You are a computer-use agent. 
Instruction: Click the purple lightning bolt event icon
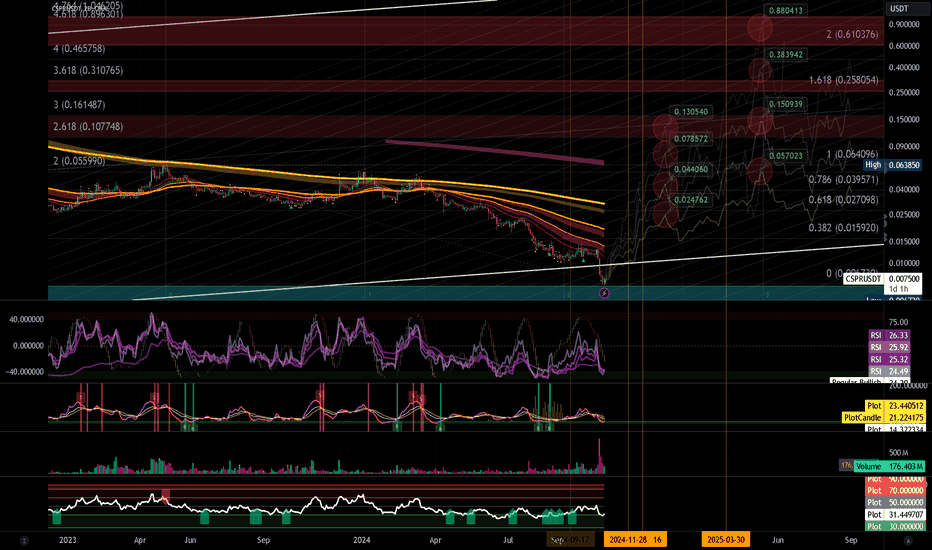click(x=604, y=293)
